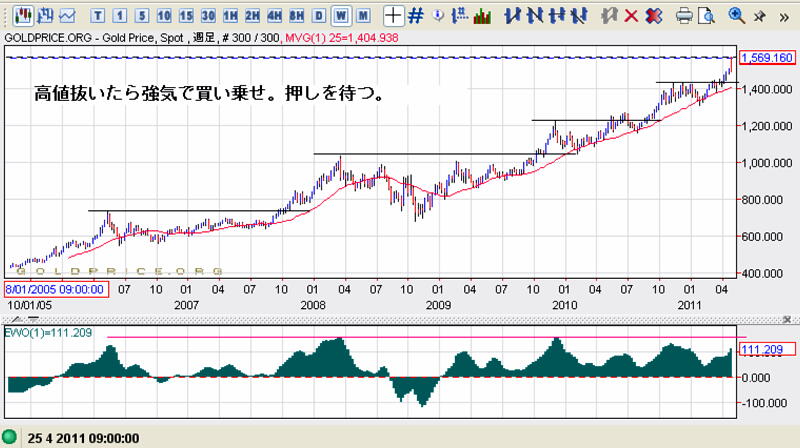
Task: Toggle the crosshair cursor tool
Action: tap(394, 16)
